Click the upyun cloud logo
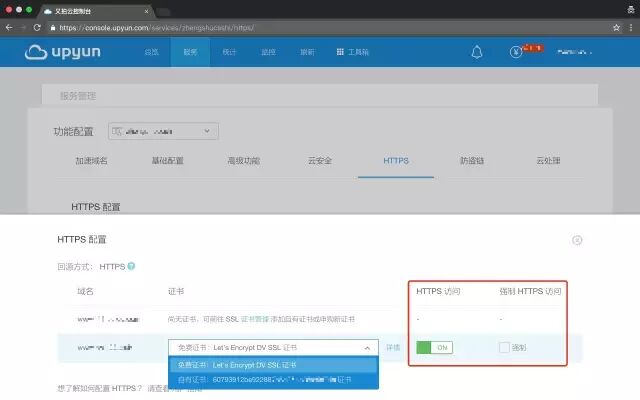The height and width of the screenshot is (400, 640). click(62, 52)
